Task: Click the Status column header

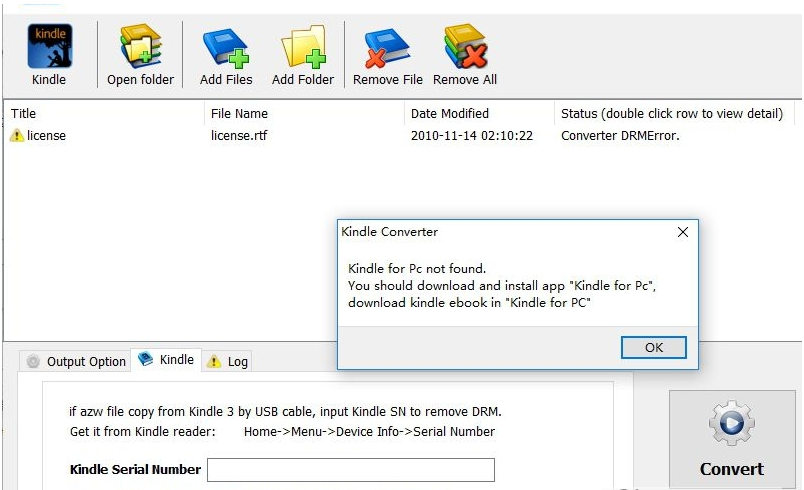Action: coord(674,113)
